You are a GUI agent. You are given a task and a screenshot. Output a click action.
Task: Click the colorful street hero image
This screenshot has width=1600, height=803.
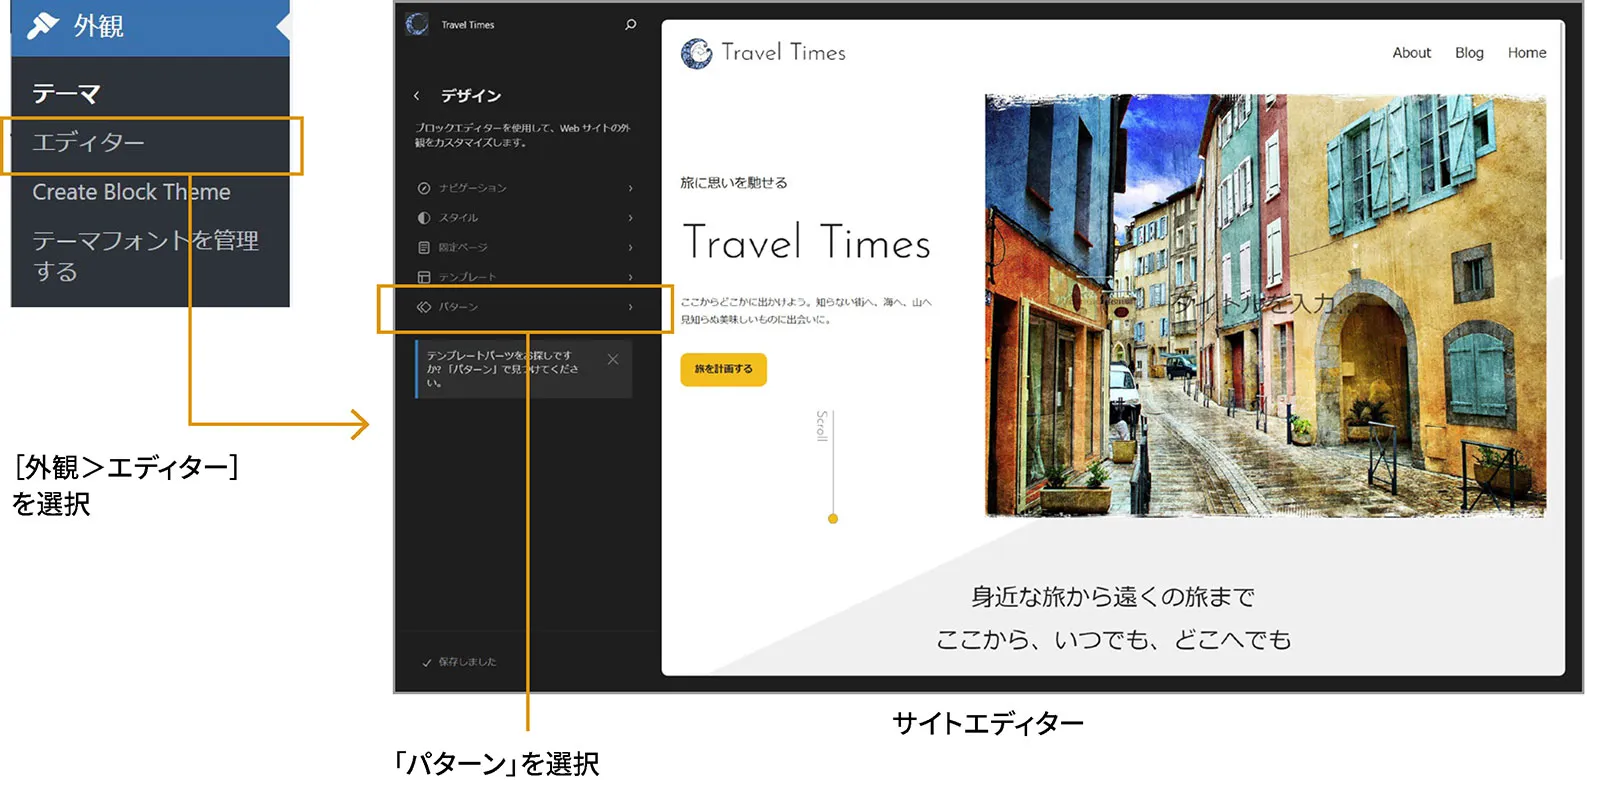(x=1265, y=305)
